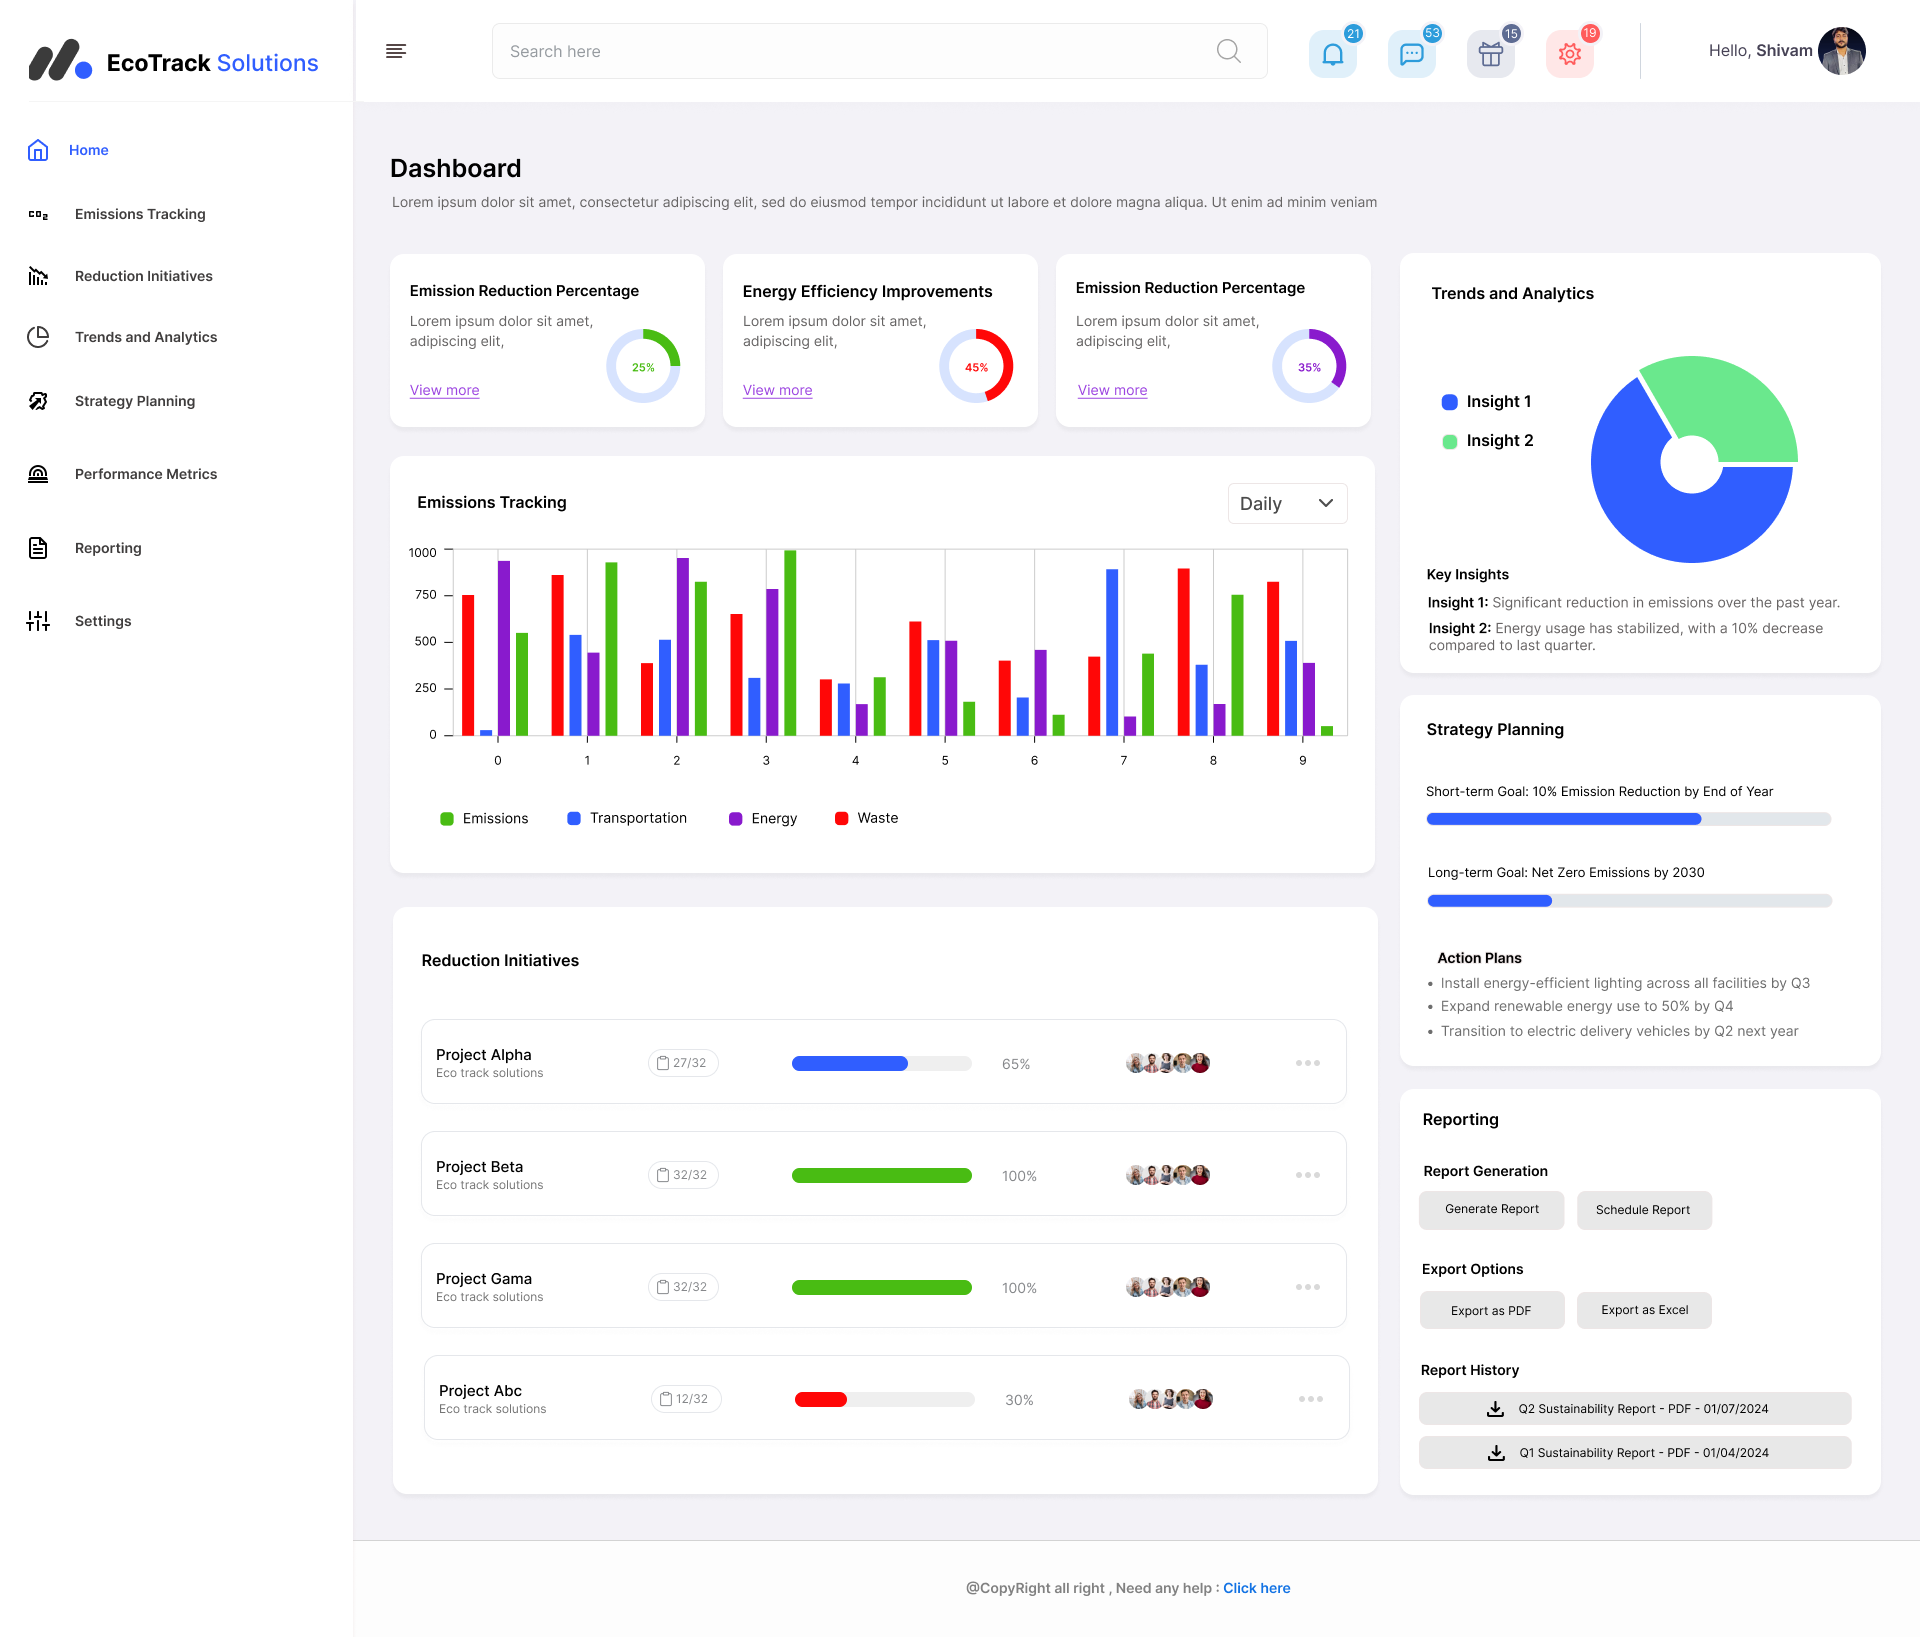Open the notifications bell icon
The width and height of the screenshot is (1920, 1637).
click(x=1333, y=54)
